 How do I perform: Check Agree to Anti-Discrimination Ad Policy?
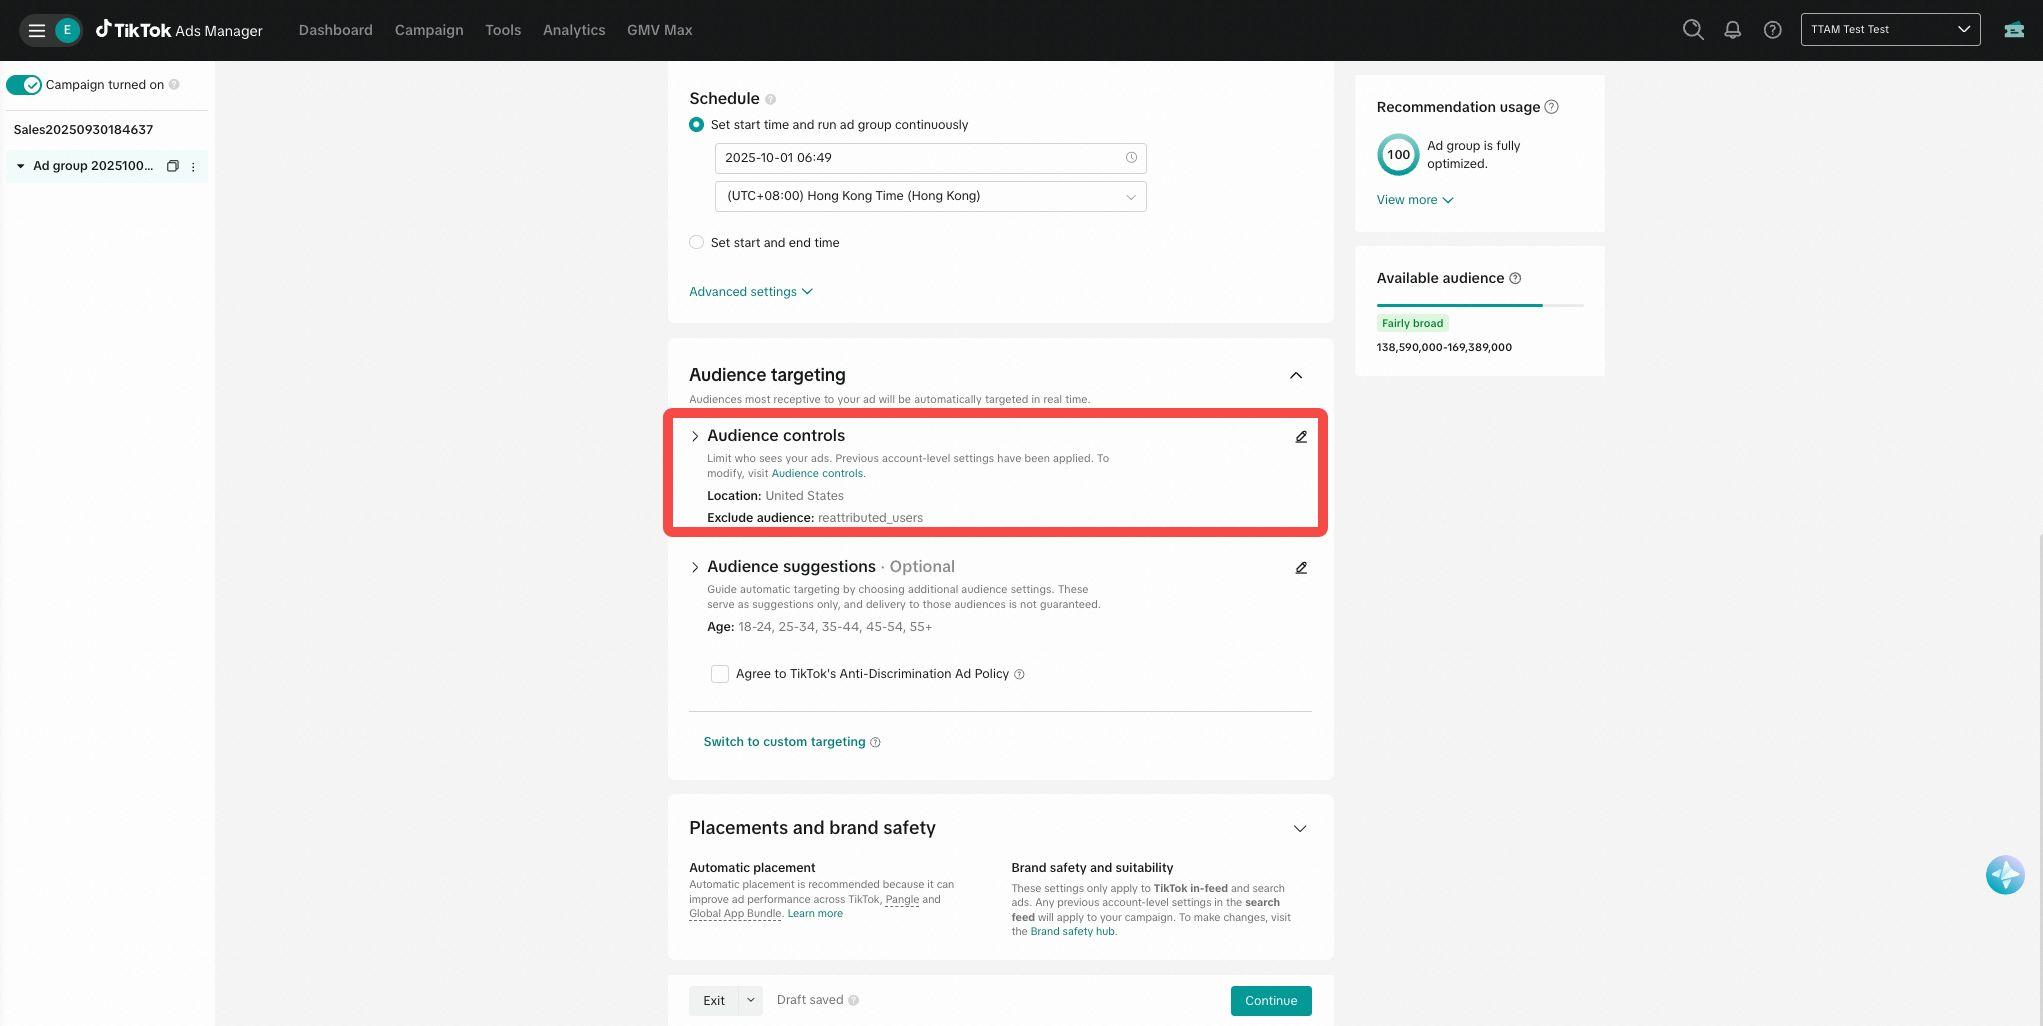720,674
